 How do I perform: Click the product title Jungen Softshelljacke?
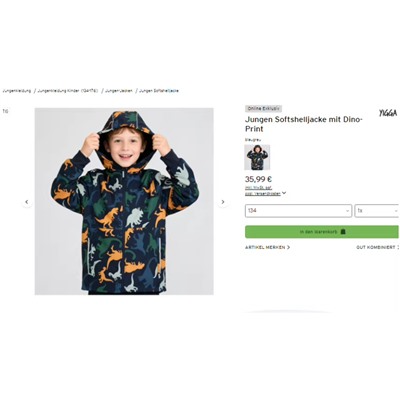coord(304,124)
